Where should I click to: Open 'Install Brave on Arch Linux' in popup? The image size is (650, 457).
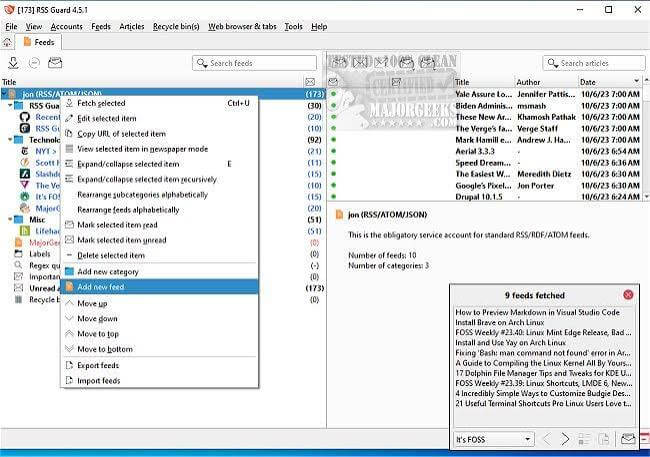click(500, 323)
